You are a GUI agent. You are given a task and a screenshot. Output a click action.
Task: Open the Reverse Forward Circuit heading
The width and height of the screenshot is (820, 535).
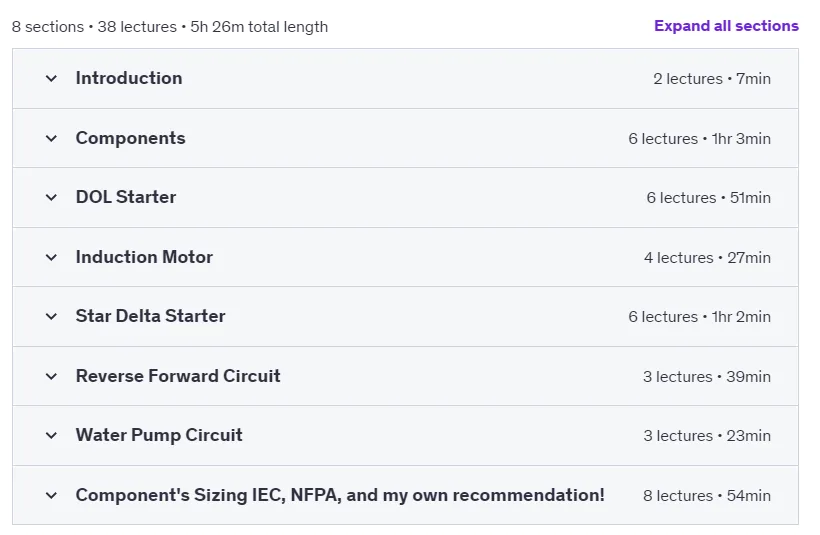point(178,376)
